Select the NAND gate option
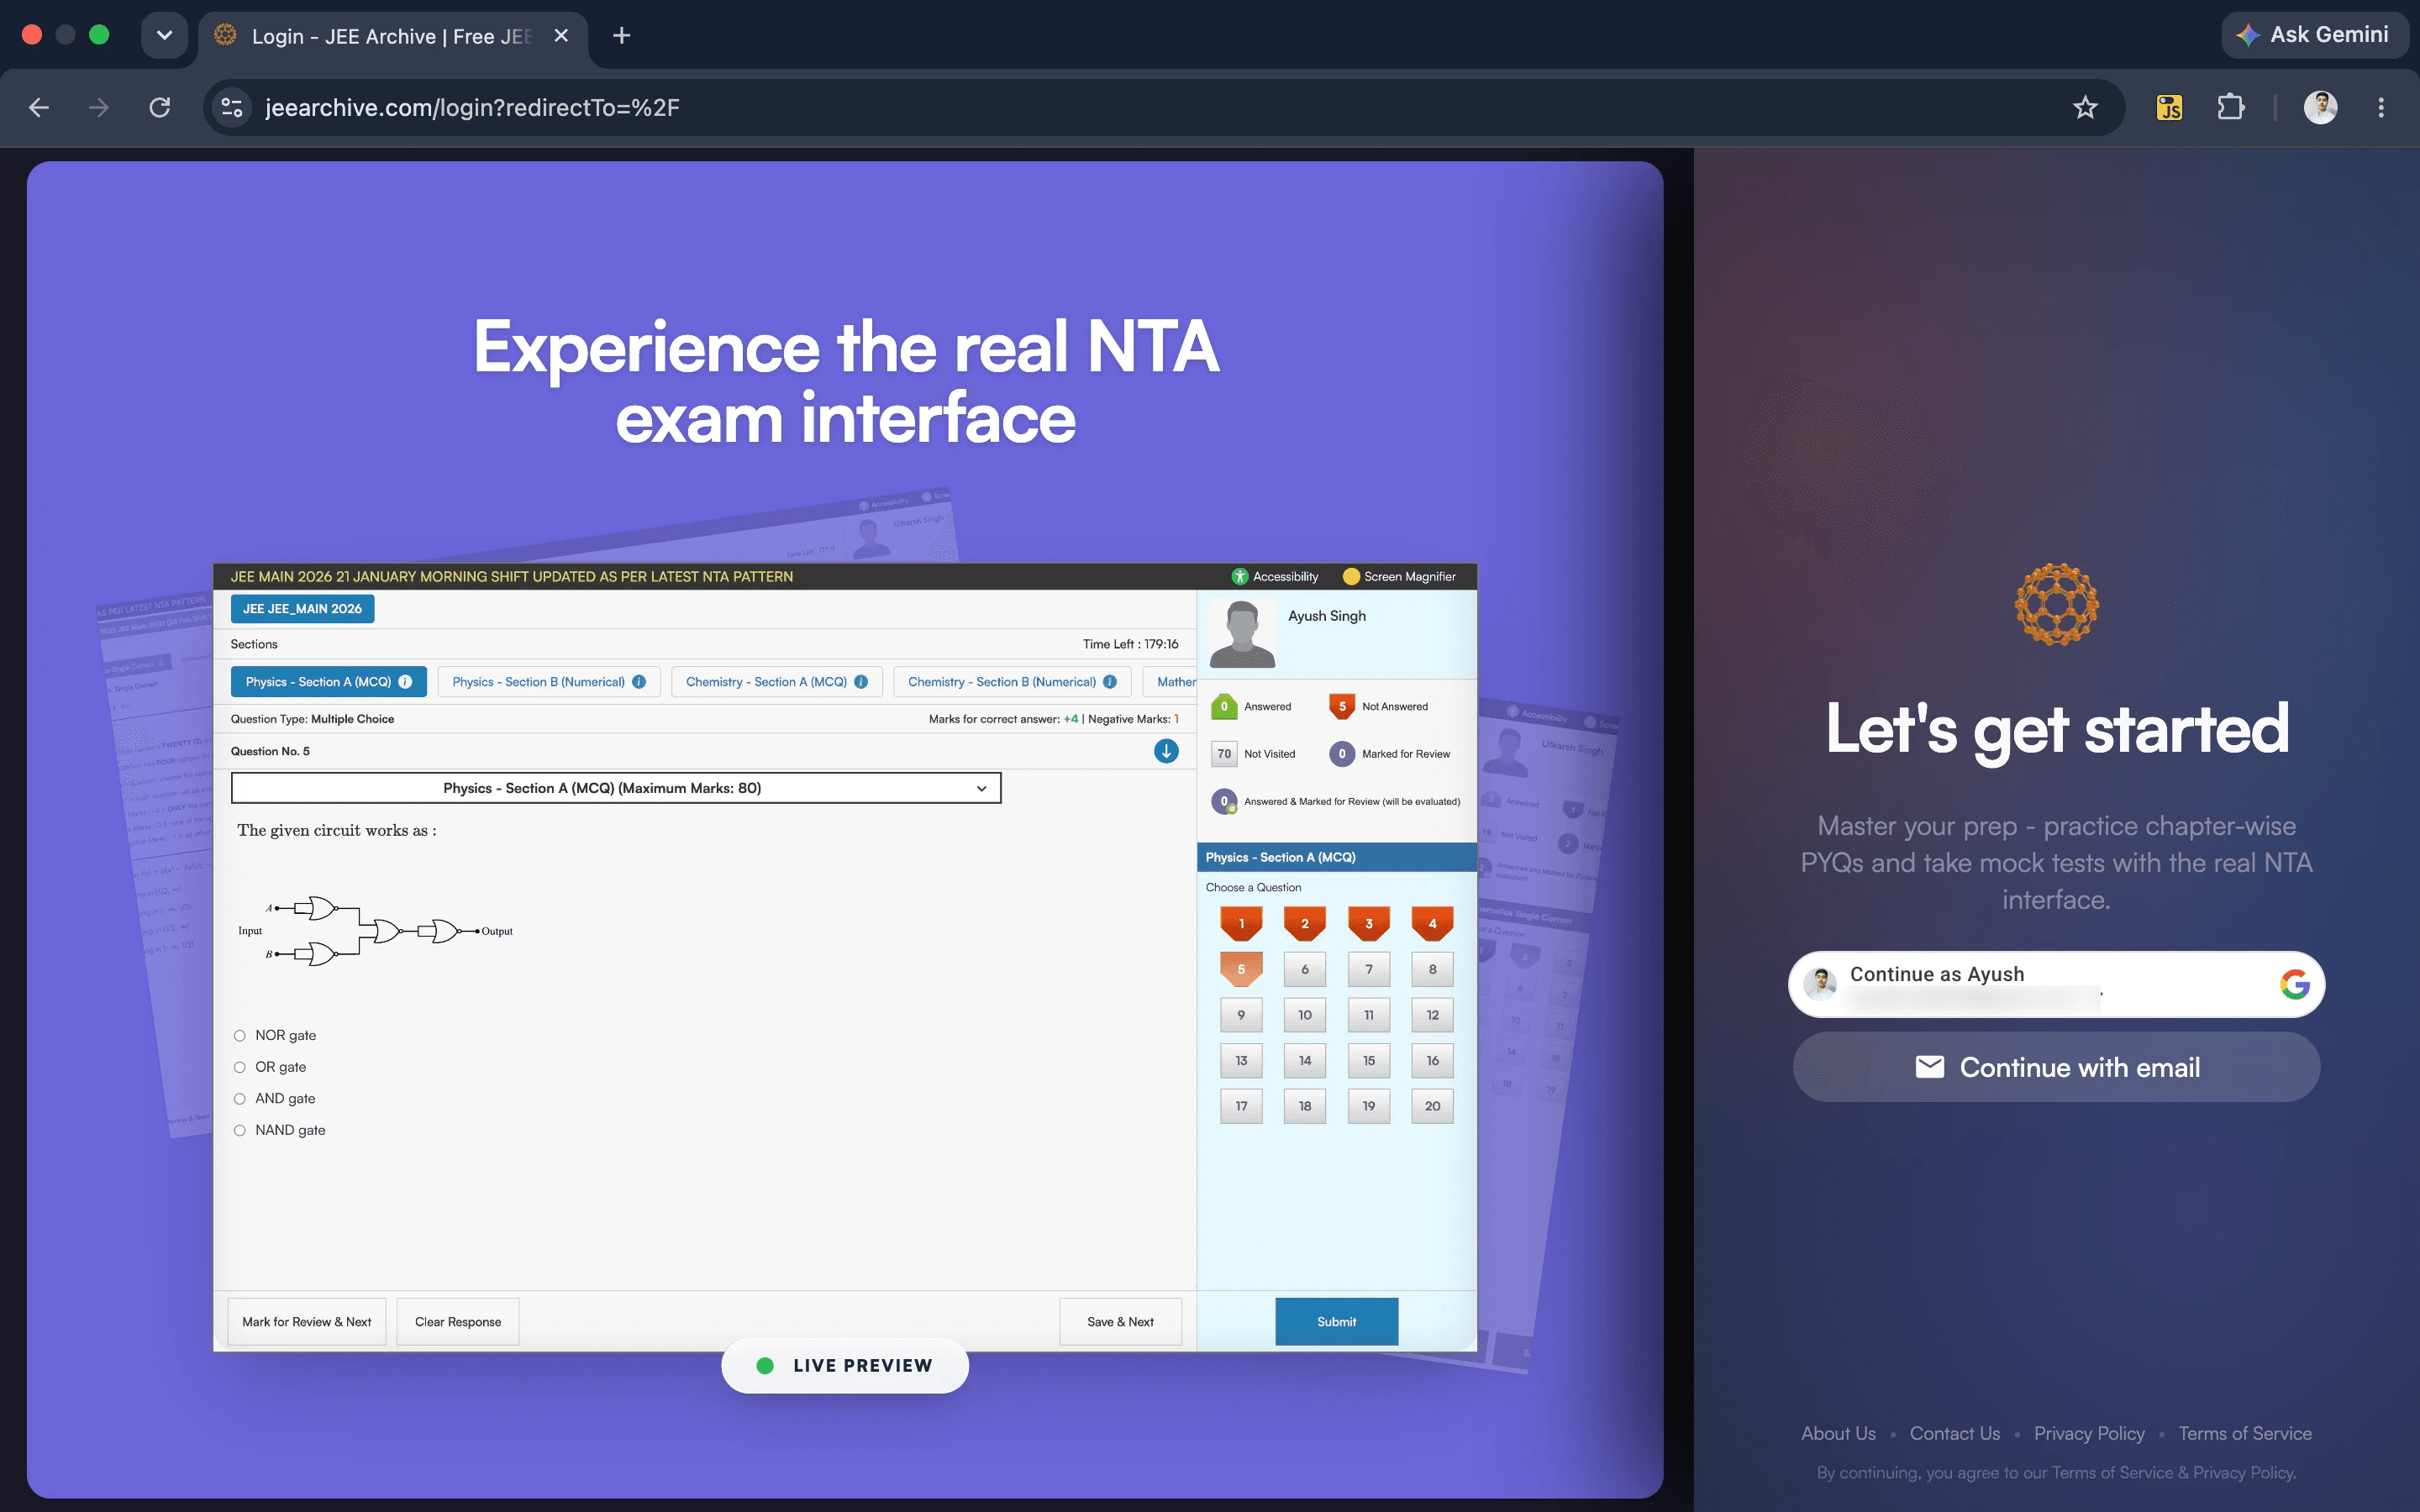 [x=240, y=1130]
